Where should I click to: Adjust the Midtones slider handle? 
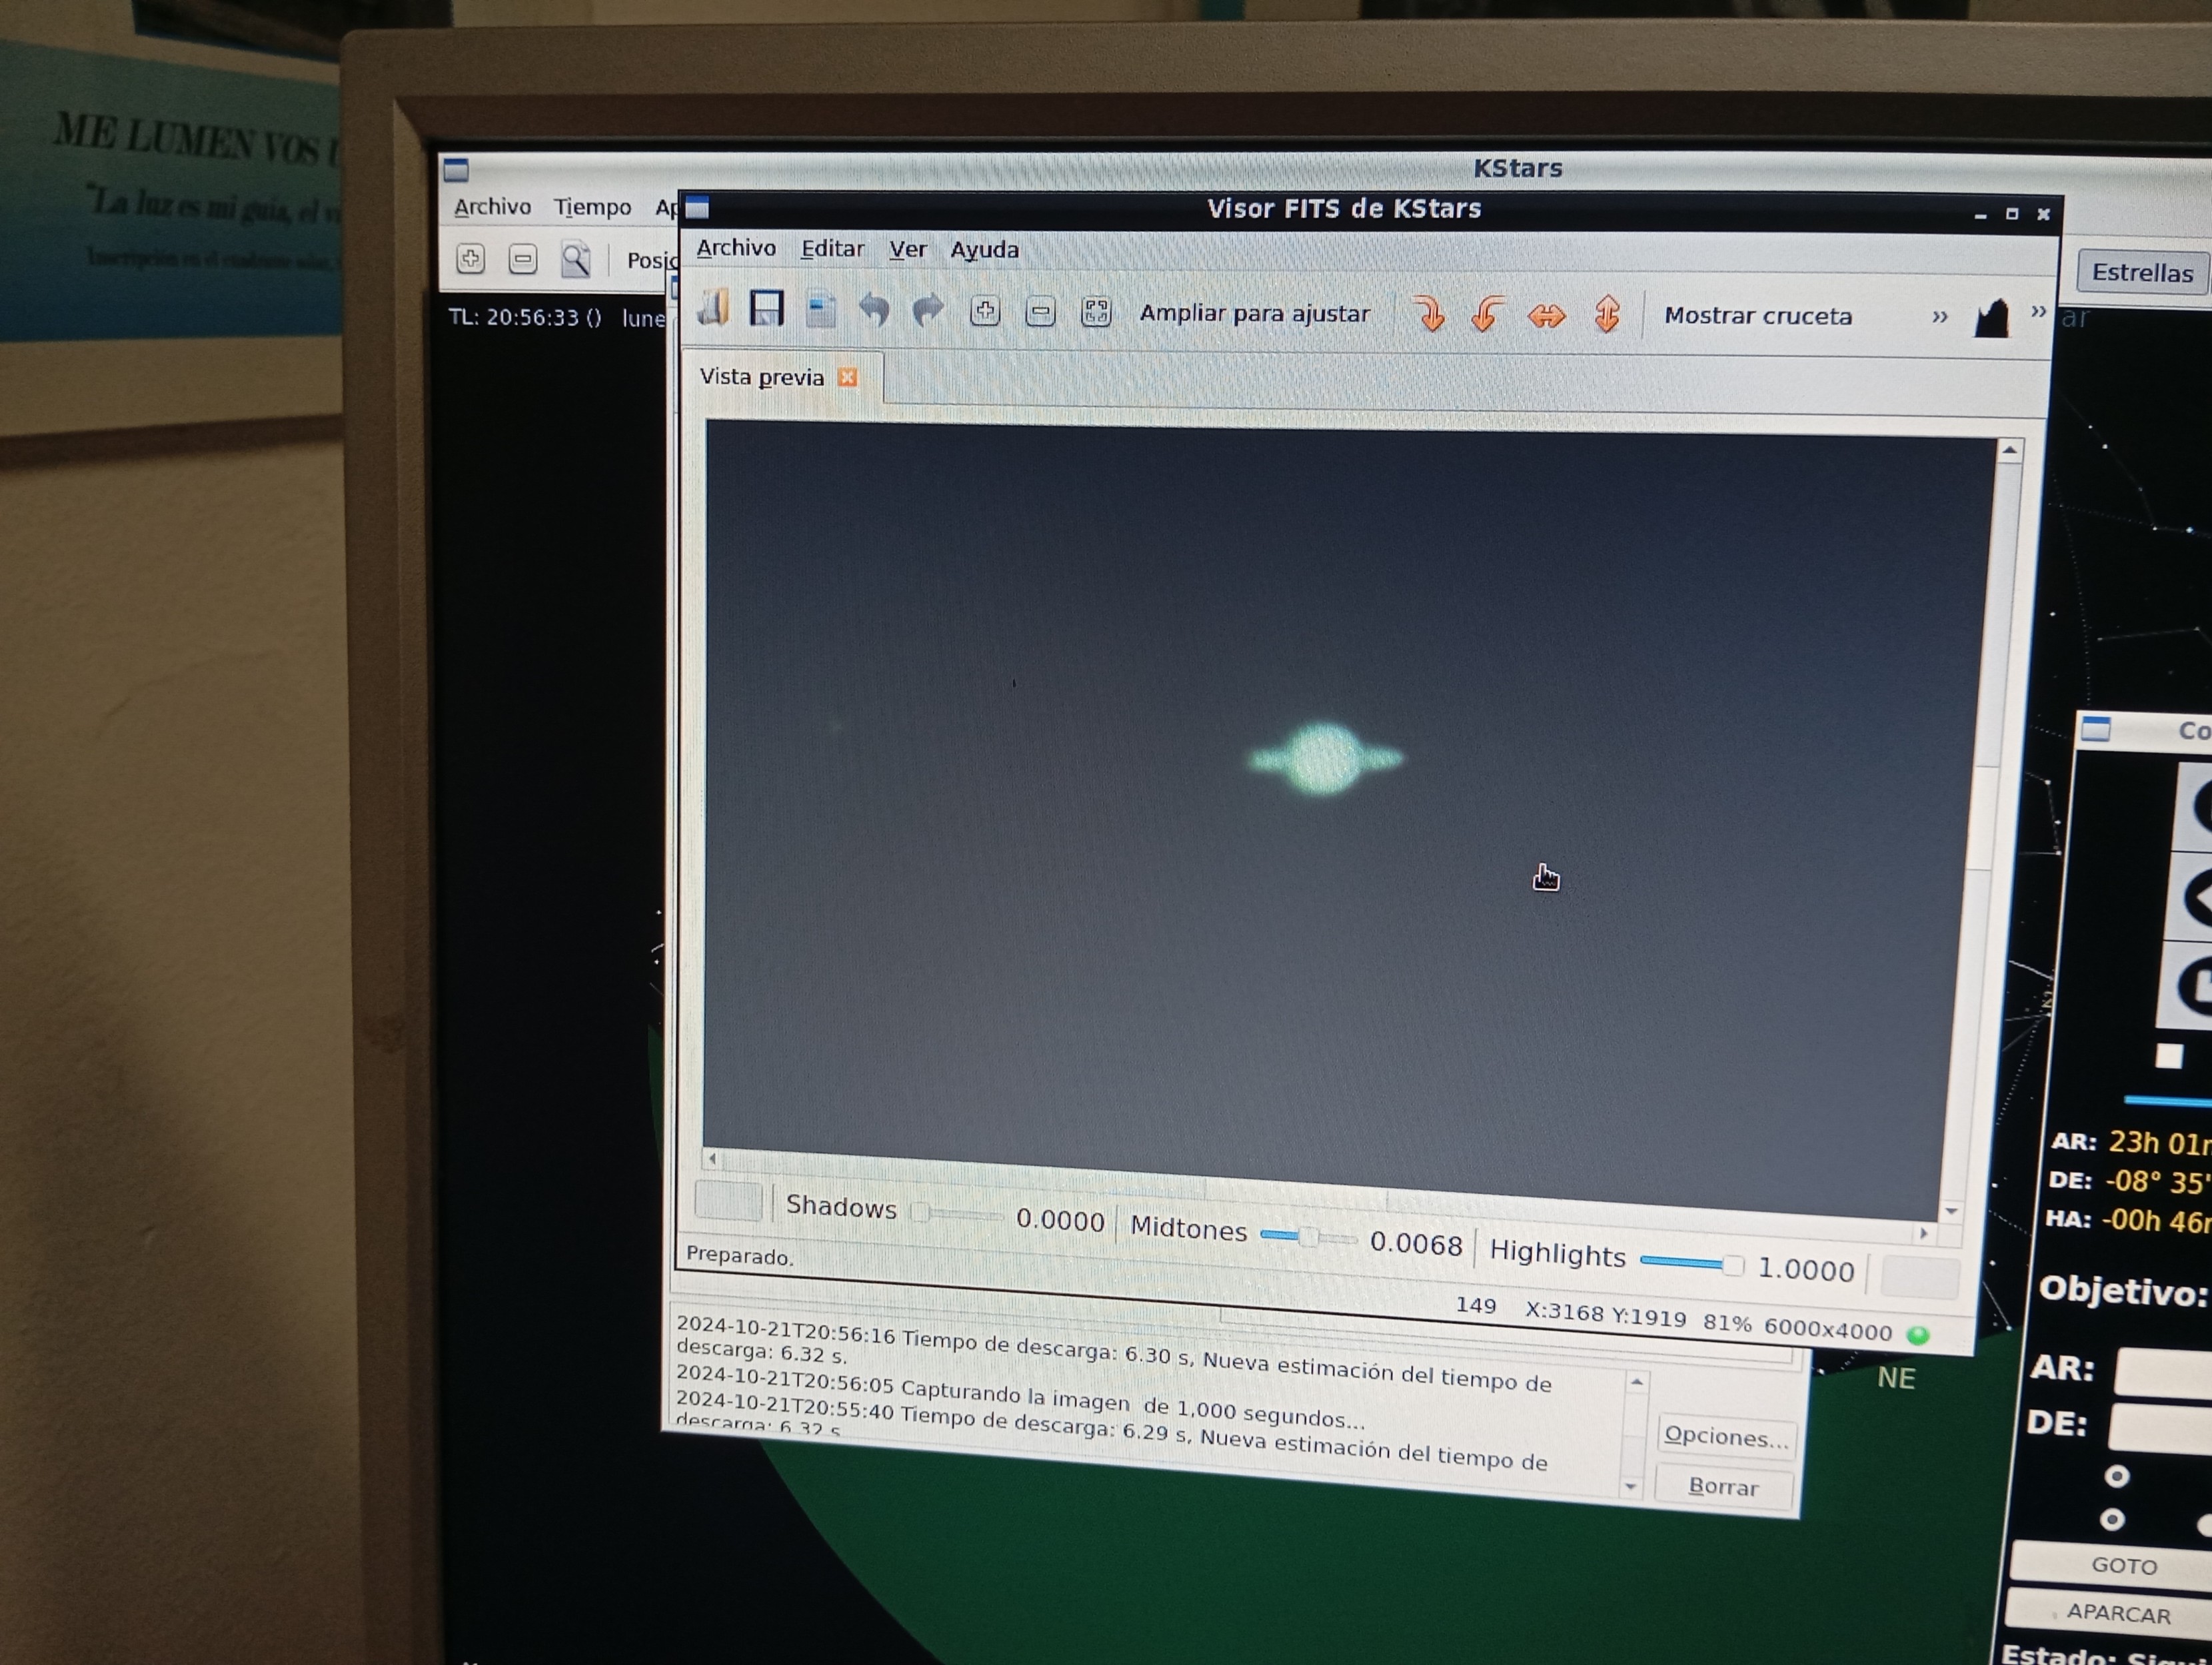click(x=1308, y=1237)
